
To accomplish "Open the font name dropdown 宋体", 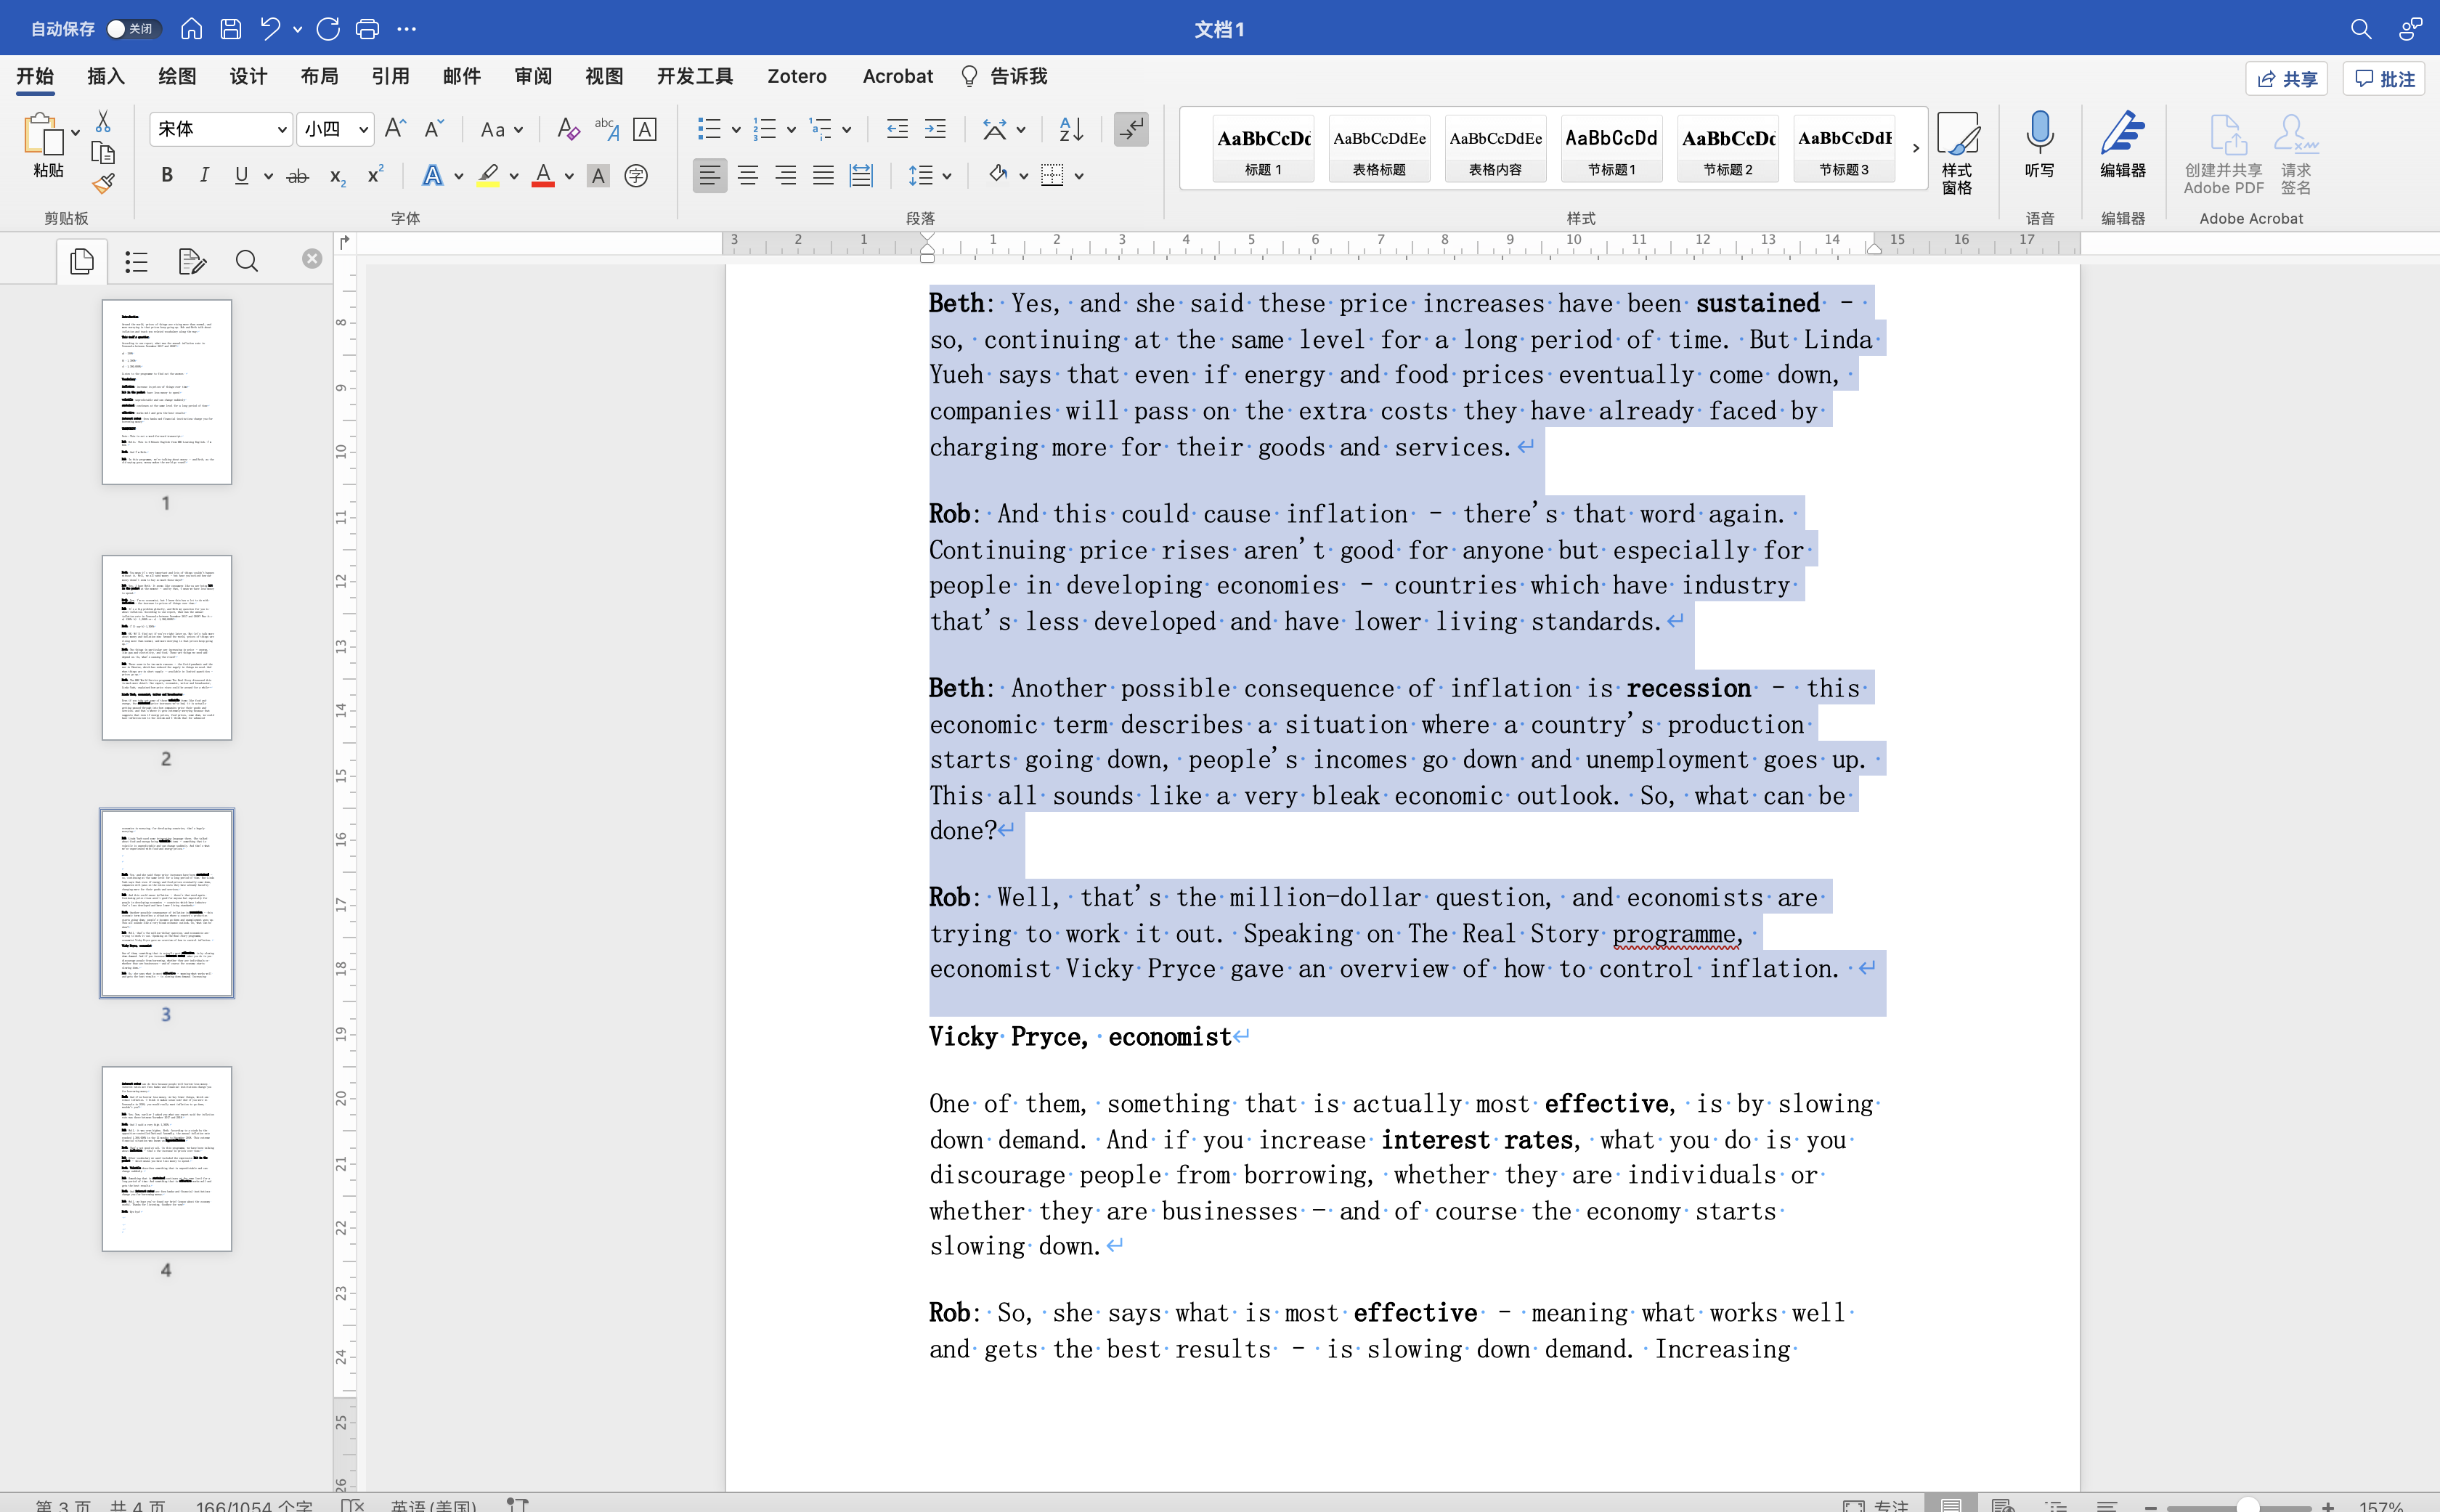I will tap(221, 129).
